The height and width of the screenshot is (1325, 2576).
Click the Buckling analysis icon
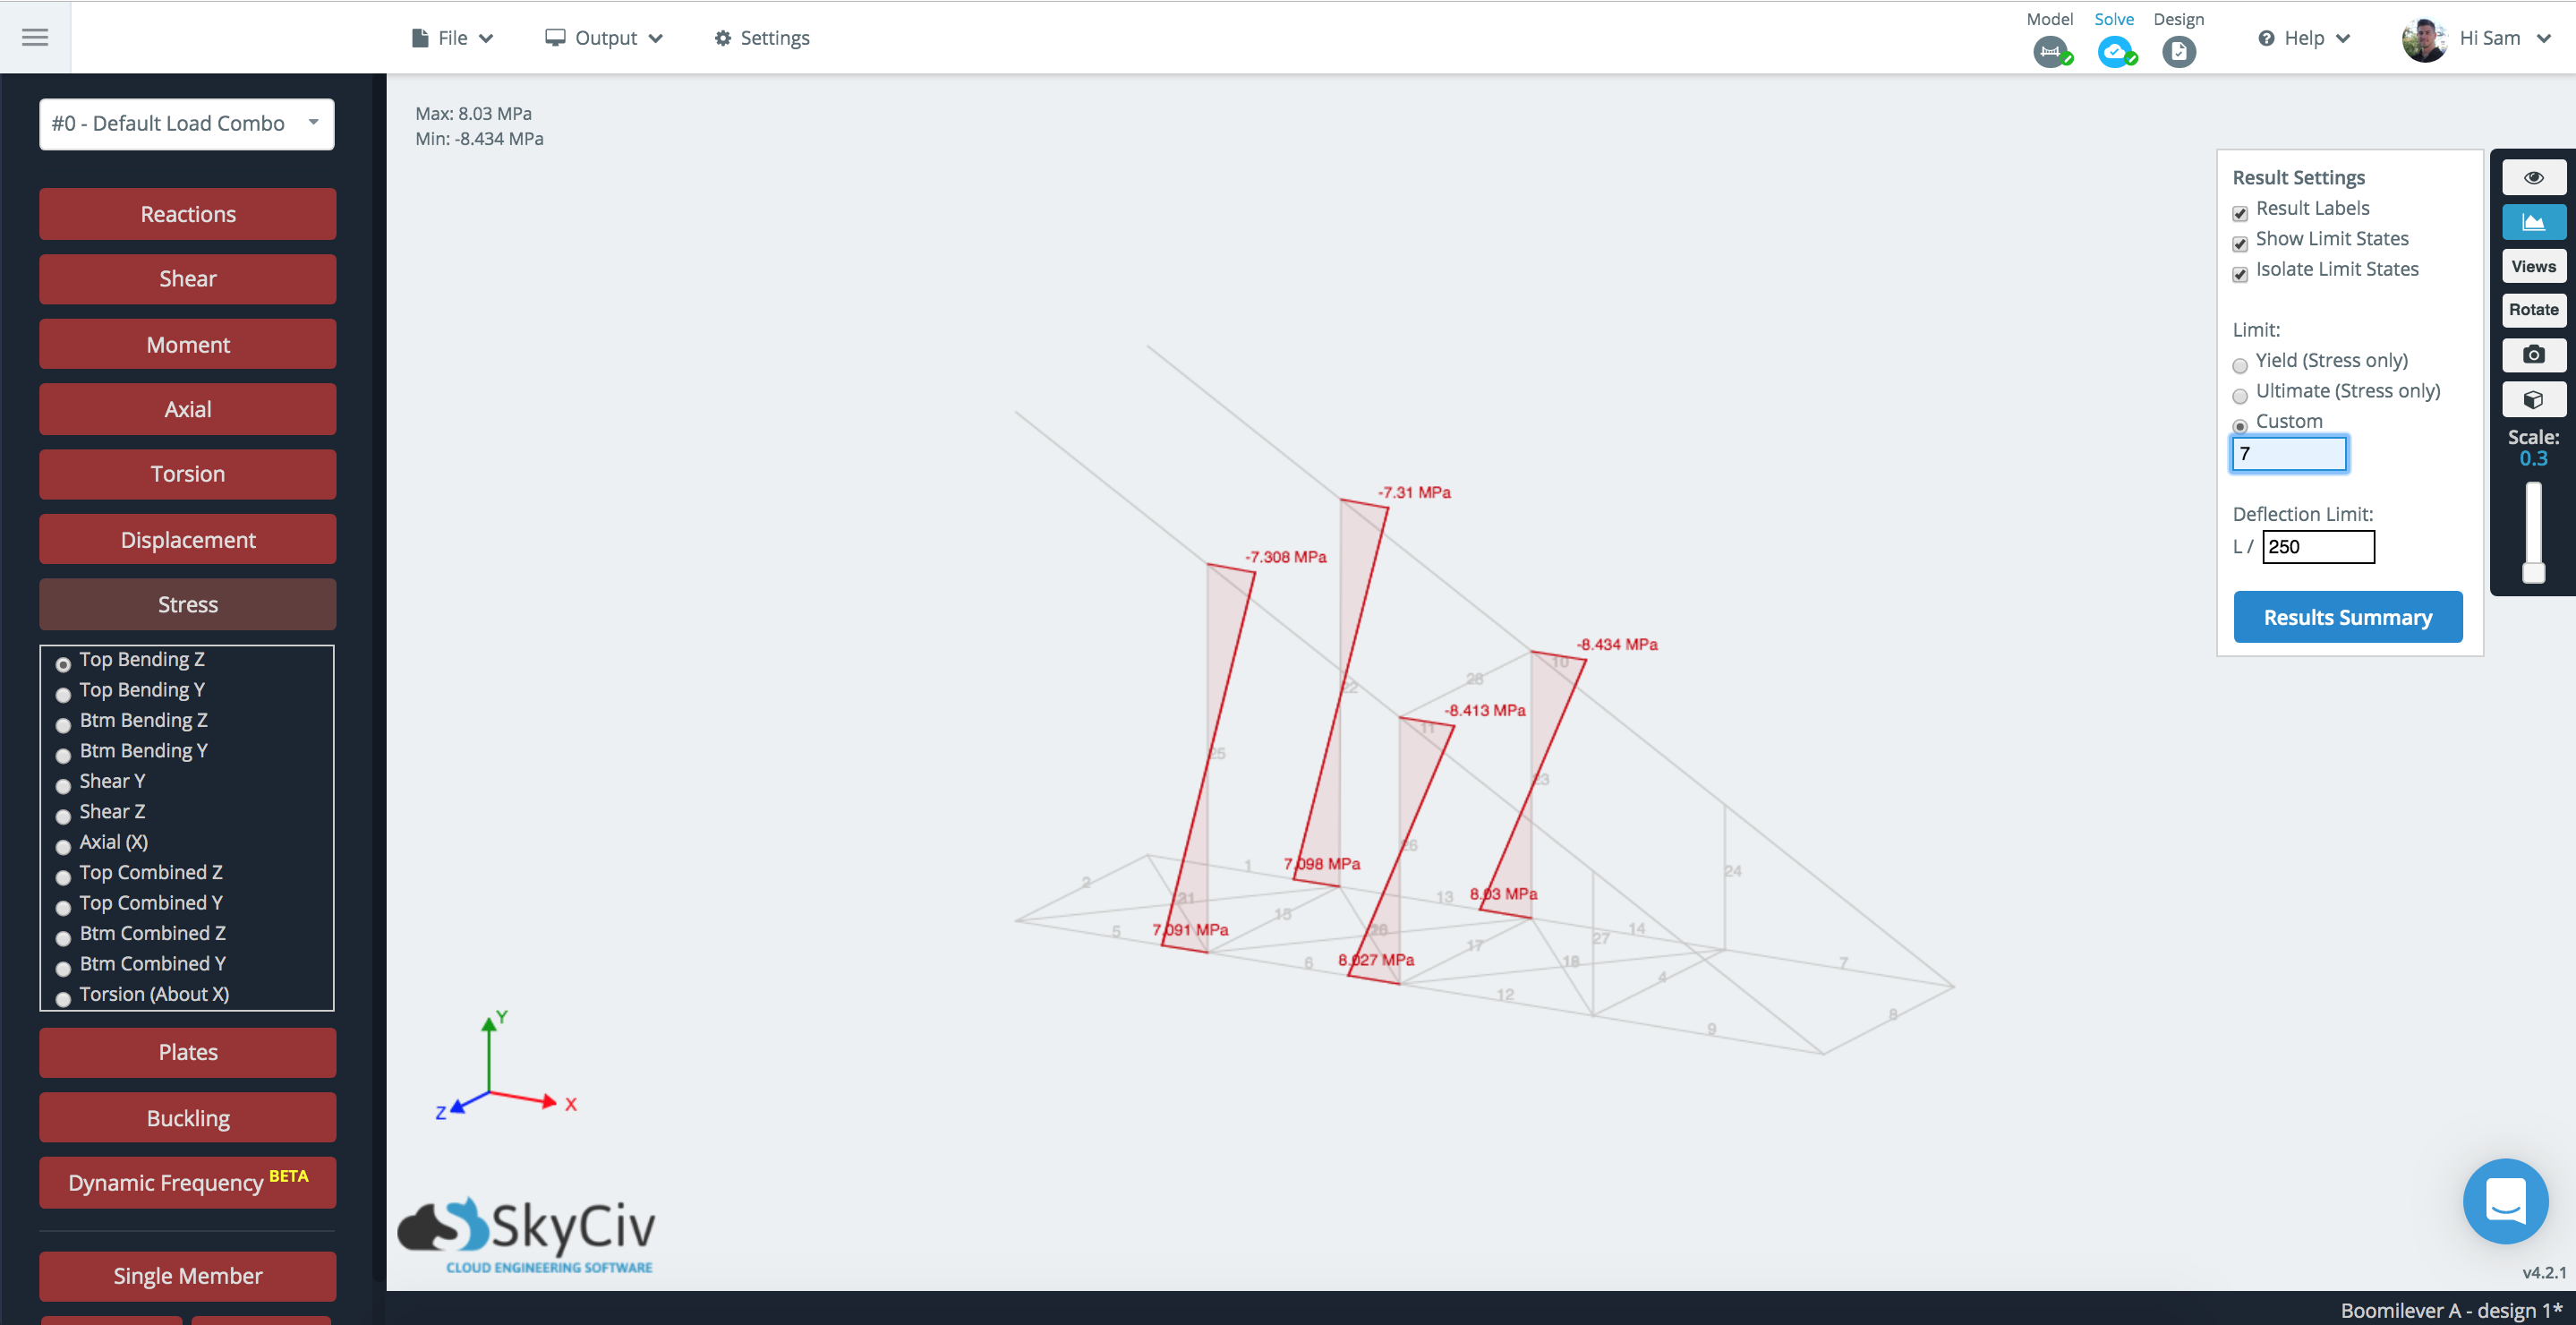[x=186, y=1117]
